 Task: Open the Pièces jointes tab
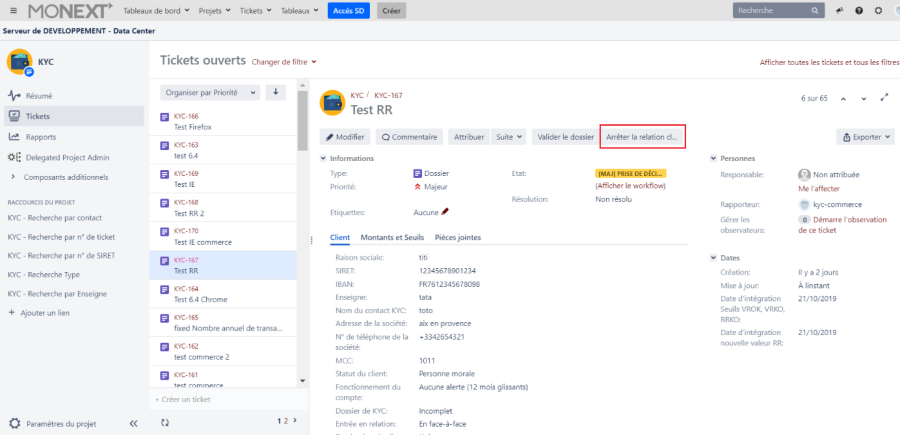(x=457, y=238)
